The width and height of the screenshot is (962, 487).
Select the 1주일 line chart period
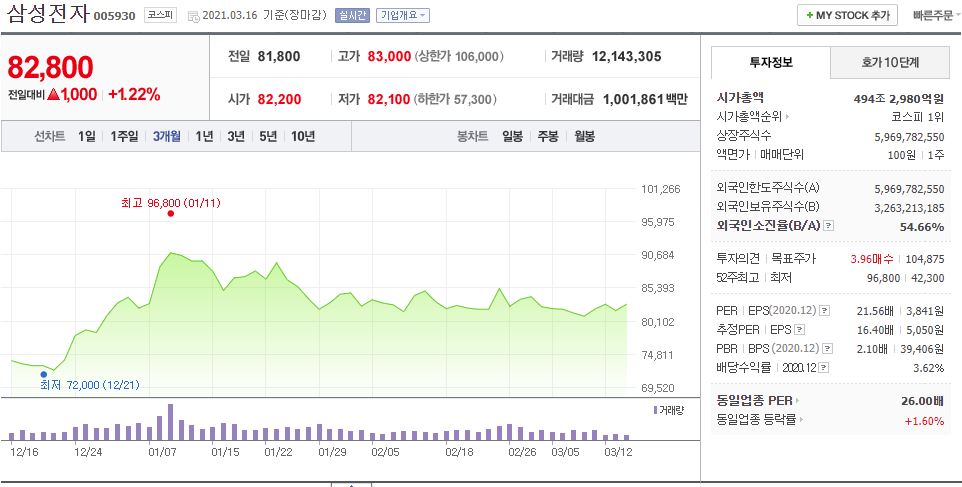click(x=125, y=136)
